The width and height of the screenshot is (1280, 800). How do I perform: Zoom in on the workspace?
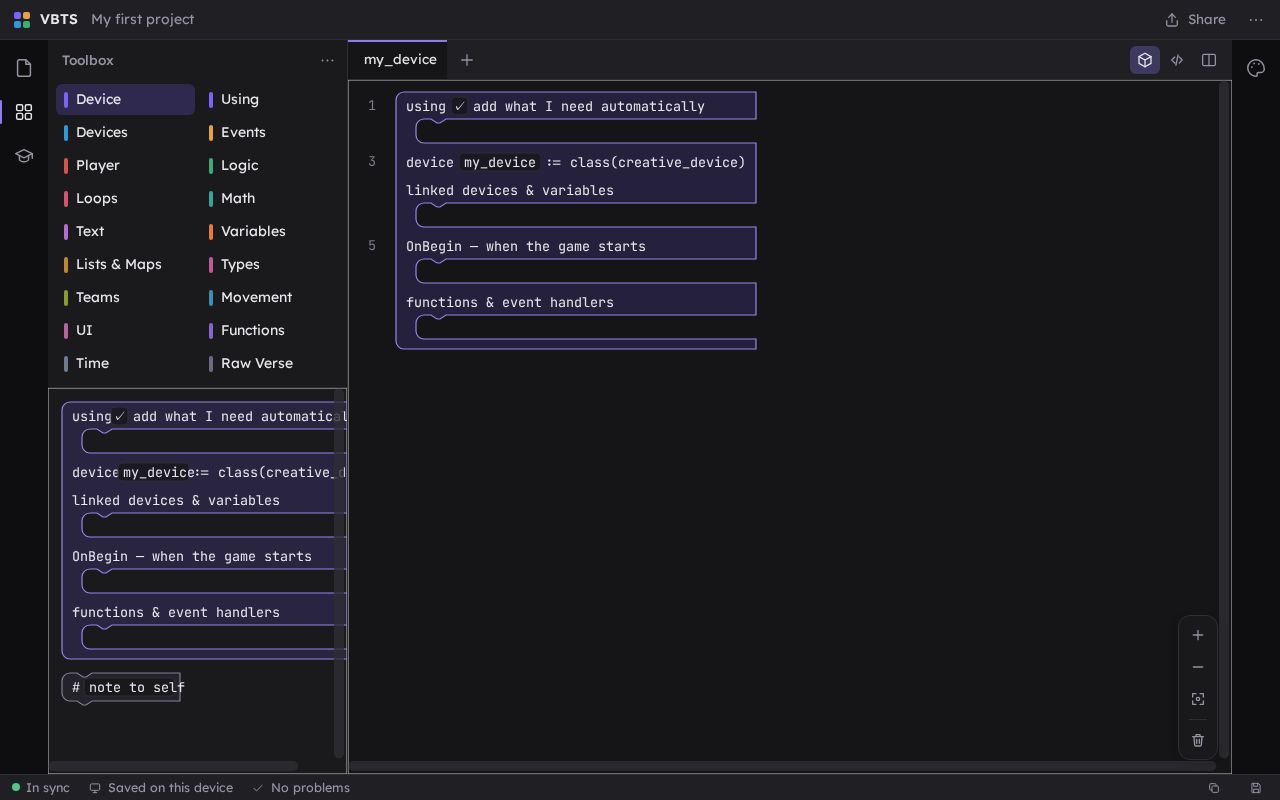[x=1198, y=635]
